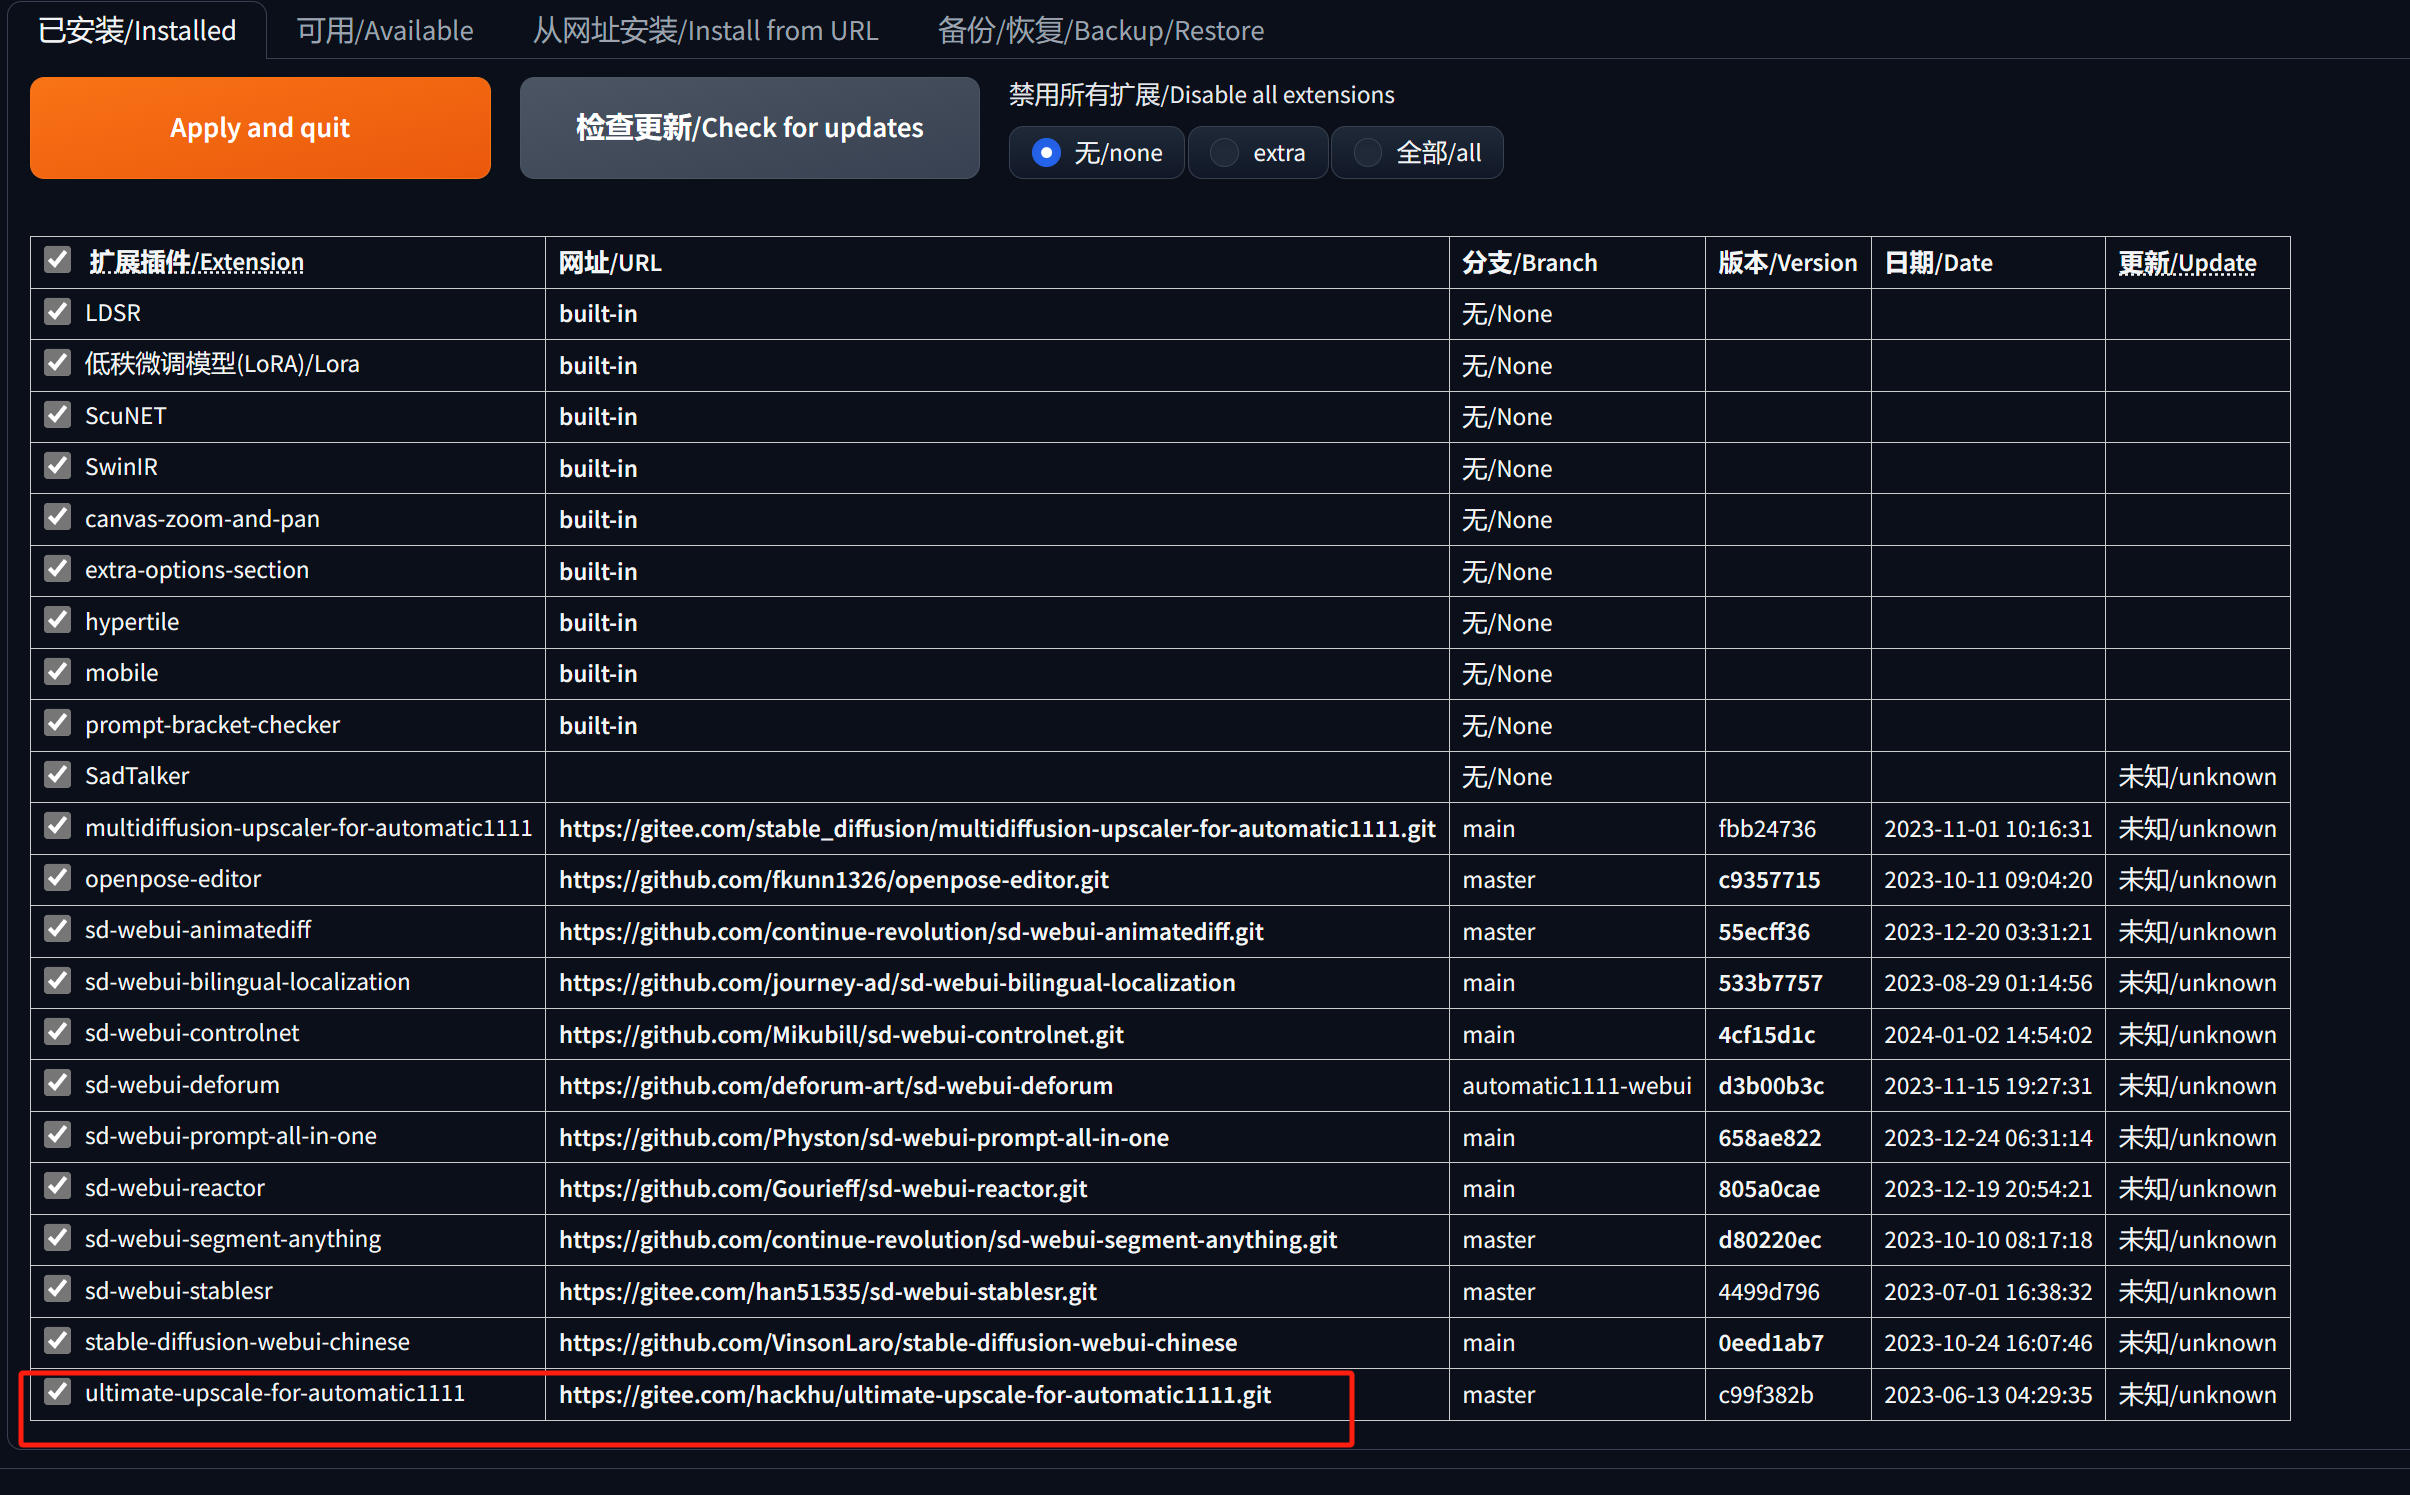Toggle the openpose-editor extension checkbox
The image size is (2410, 1495).
pyautogui.click(x=58, y=878)
